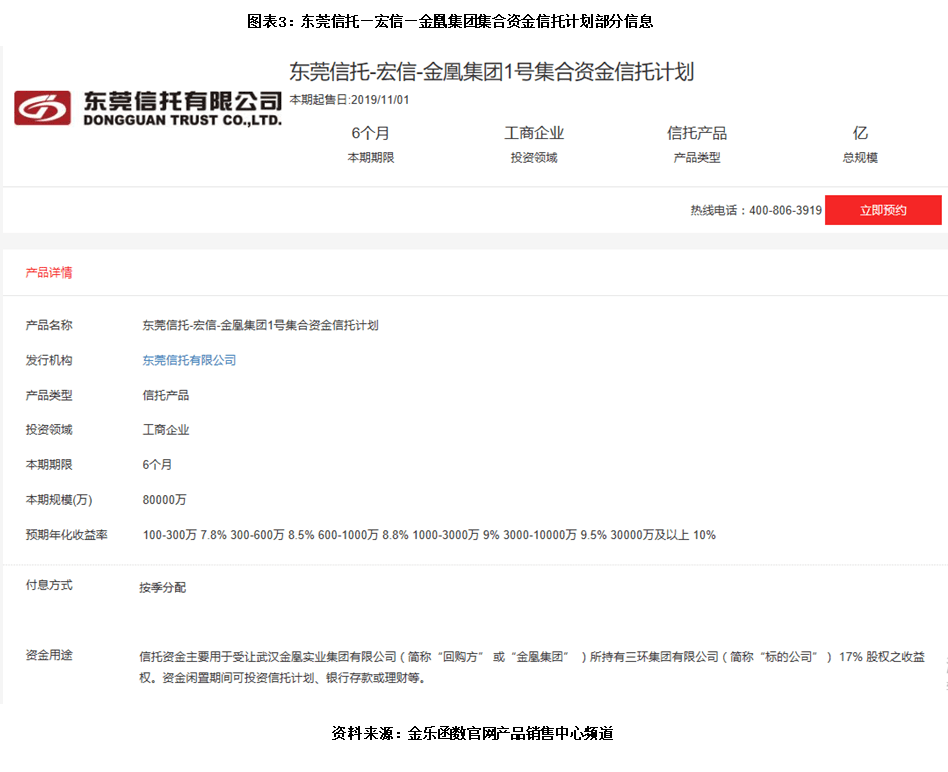Click the hotline number 400-806-3919

[785, 210]
